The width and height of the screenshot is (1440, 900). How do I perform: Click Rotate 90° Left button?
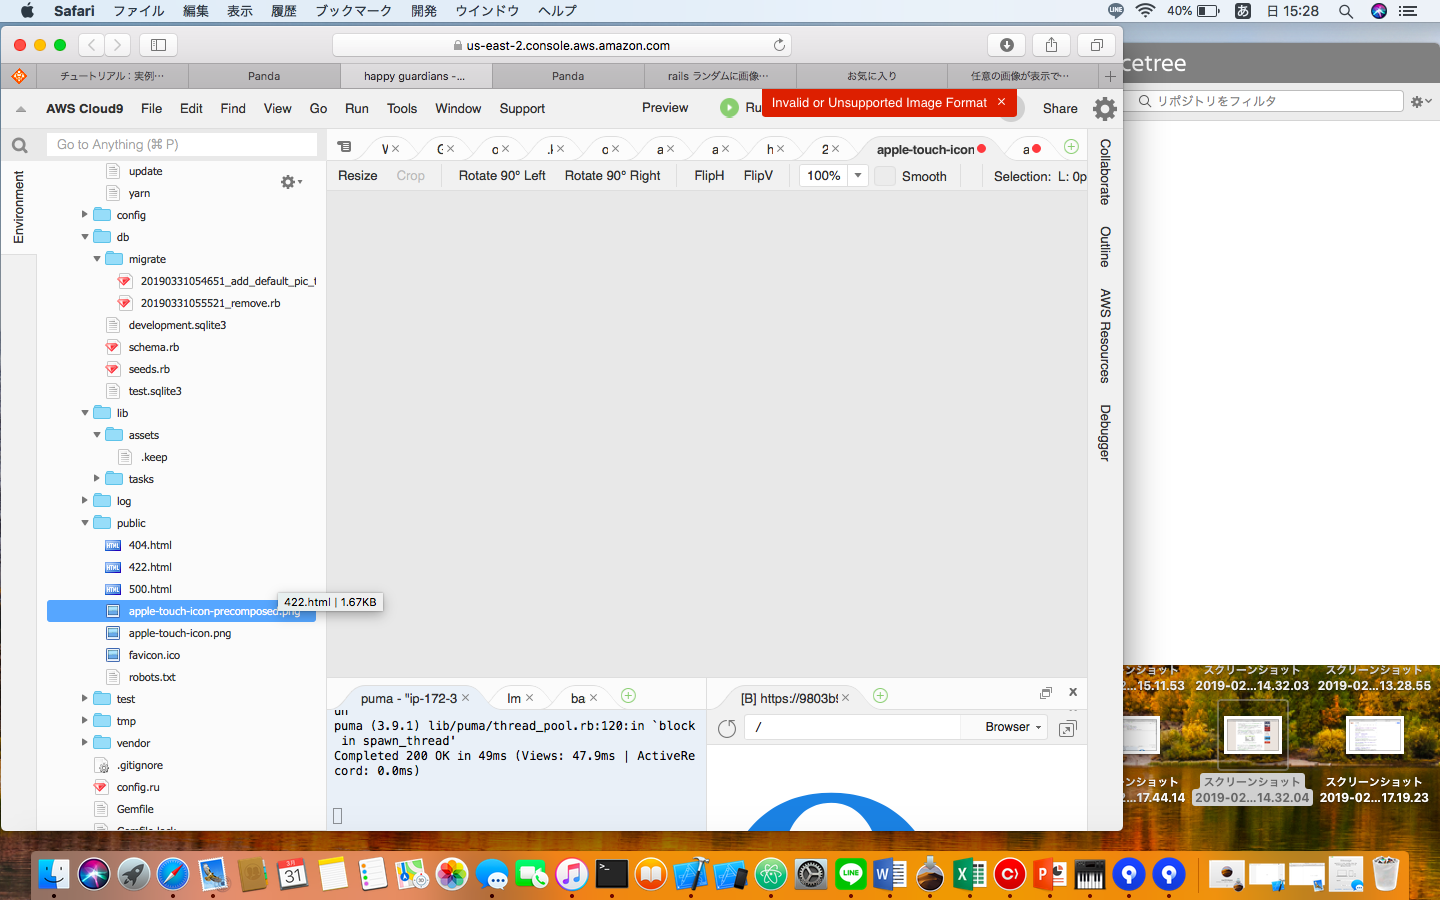coord(502,176)
